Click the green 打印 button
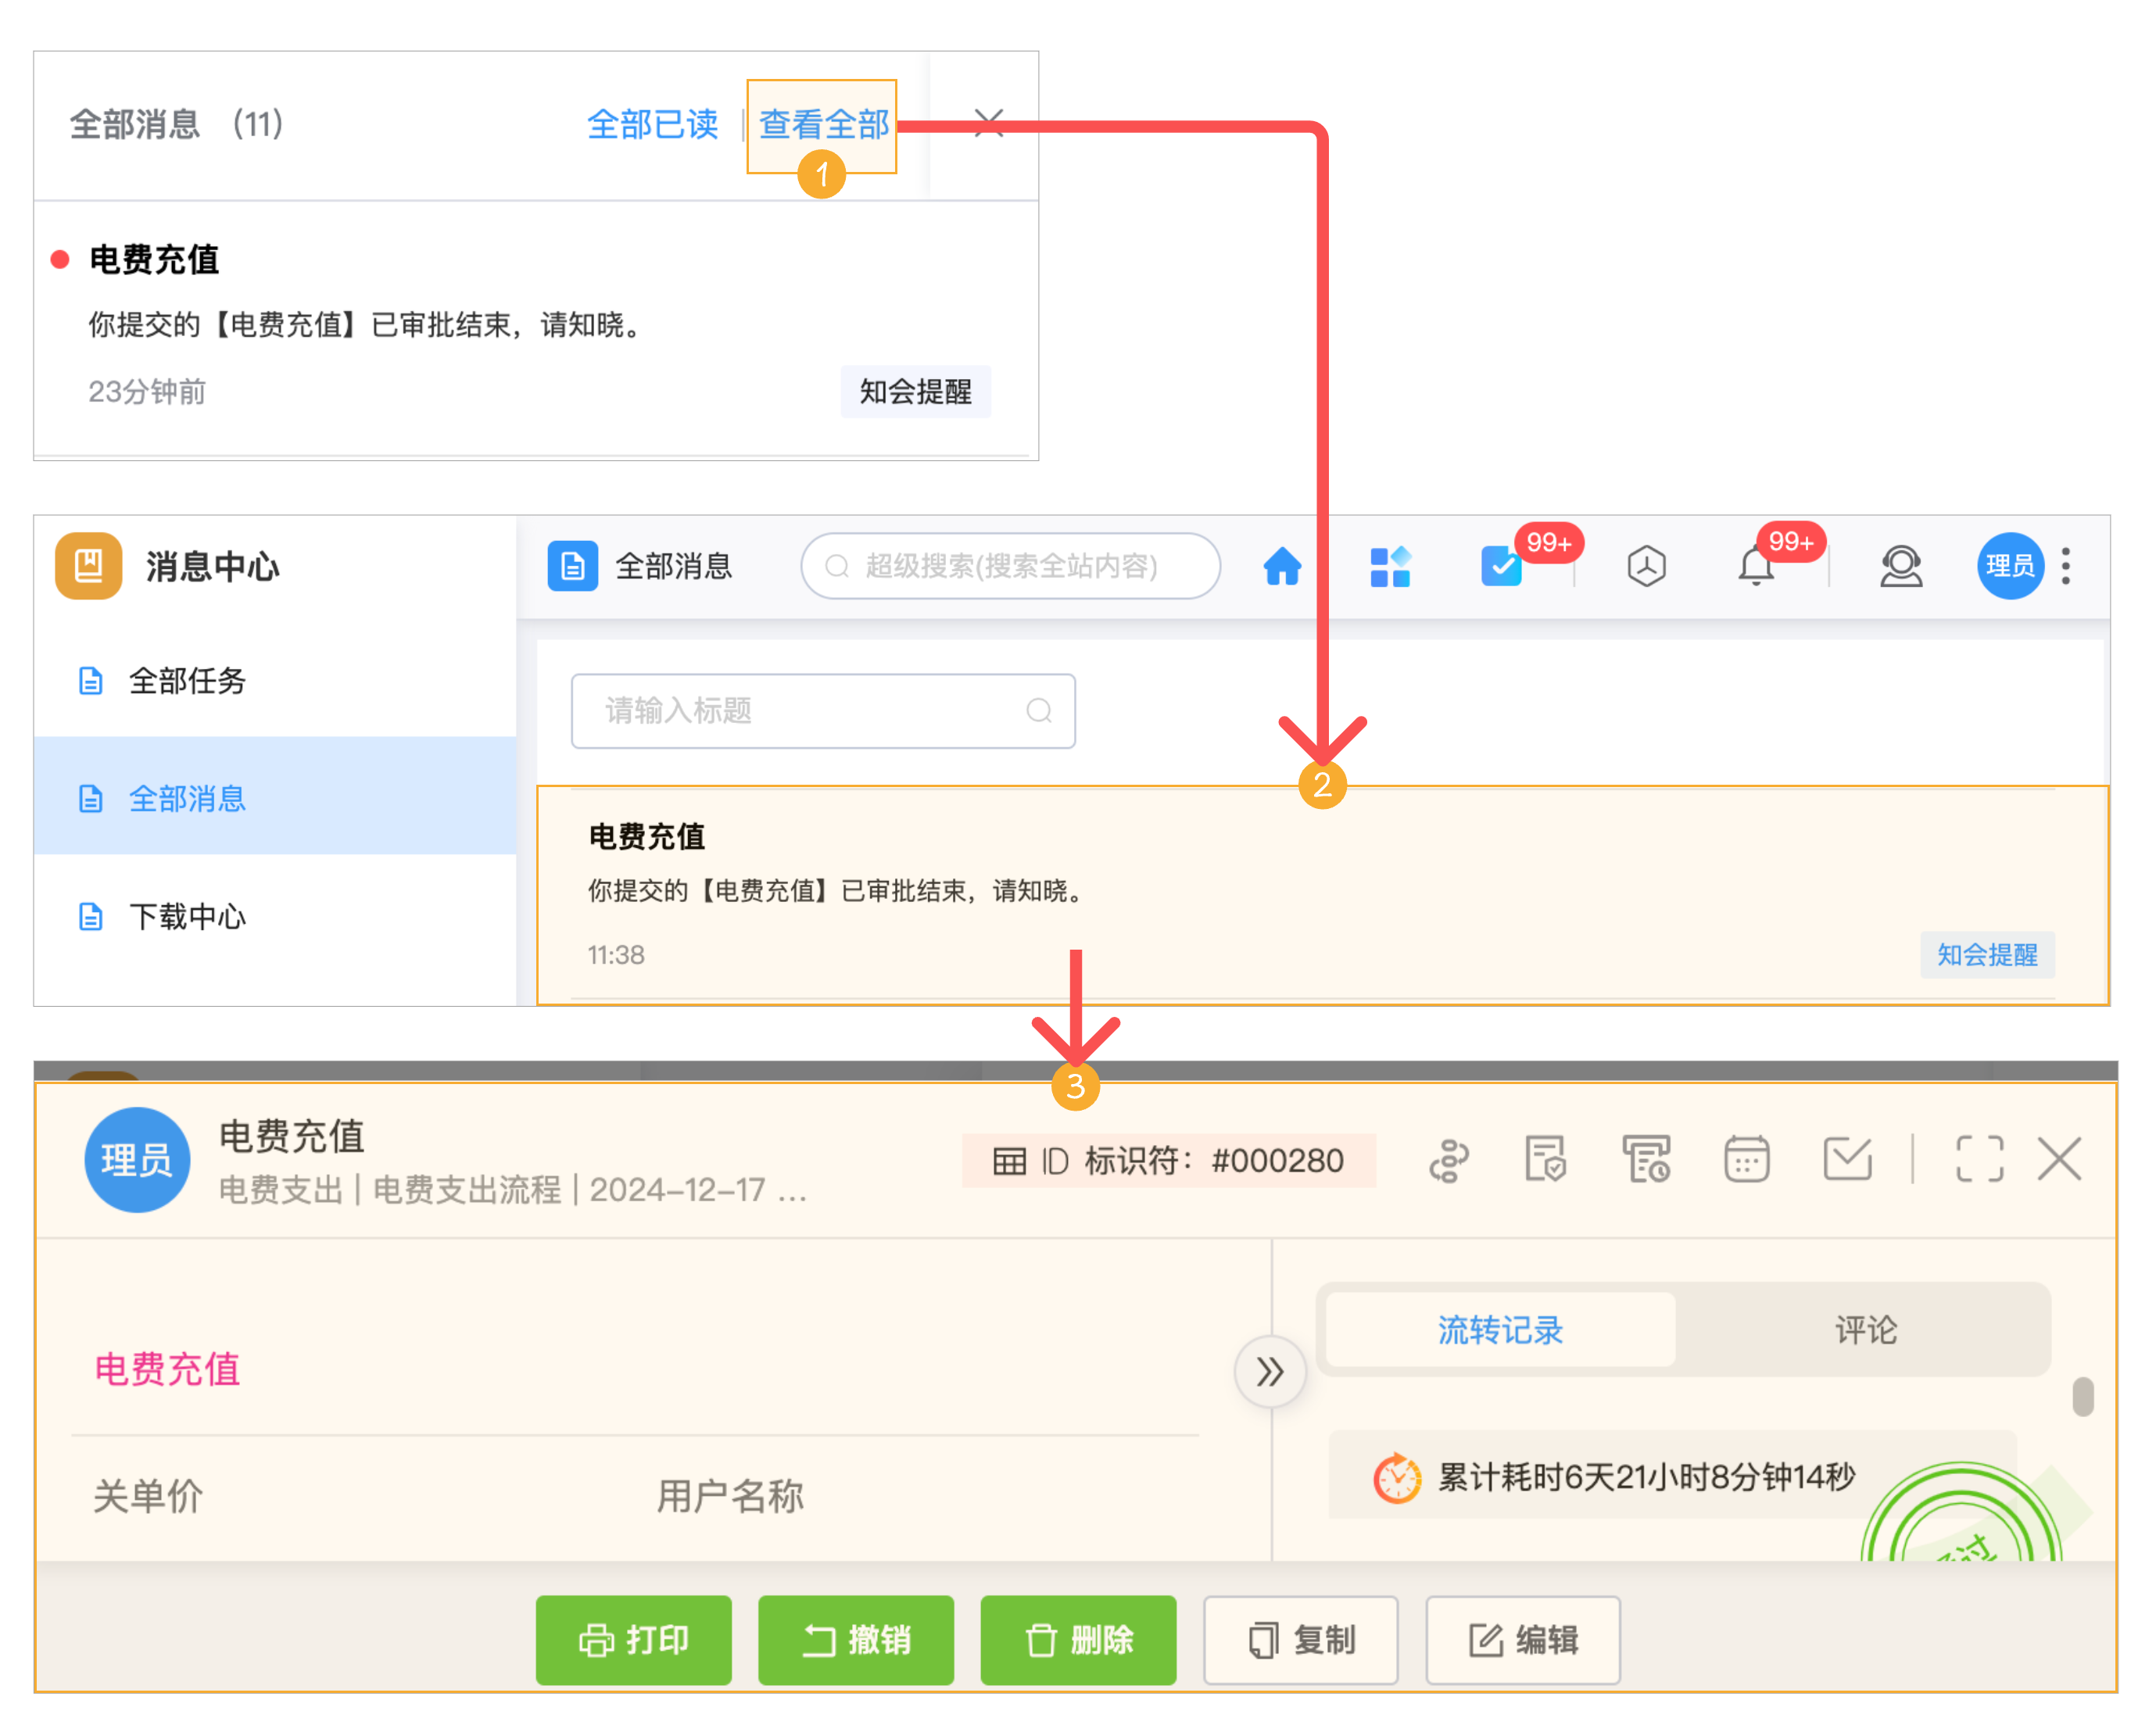Image resolution: width=2156 pixels, height=1725 pixels. pos(633,1640)
